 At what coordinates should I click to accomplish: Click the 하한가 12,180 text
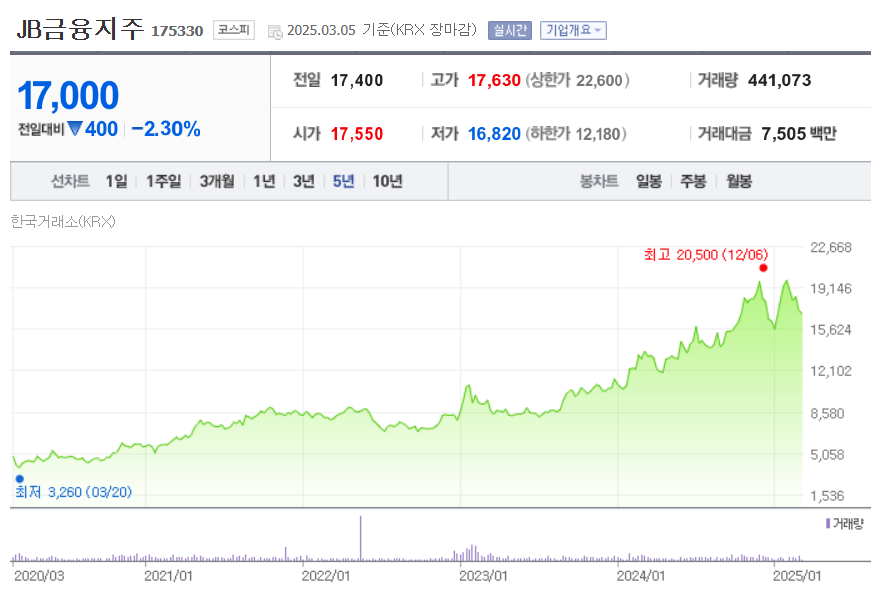click(x=576, y=134)
